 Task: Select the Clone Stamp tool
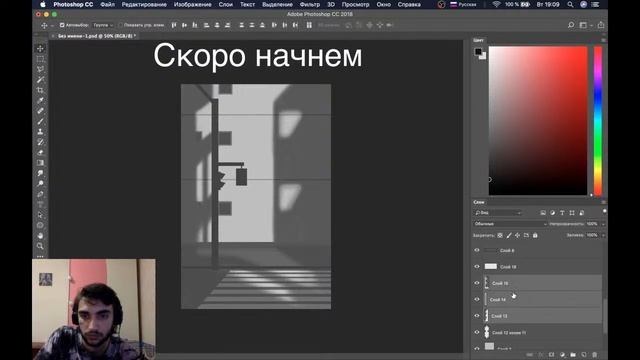[x=40, y=132]
